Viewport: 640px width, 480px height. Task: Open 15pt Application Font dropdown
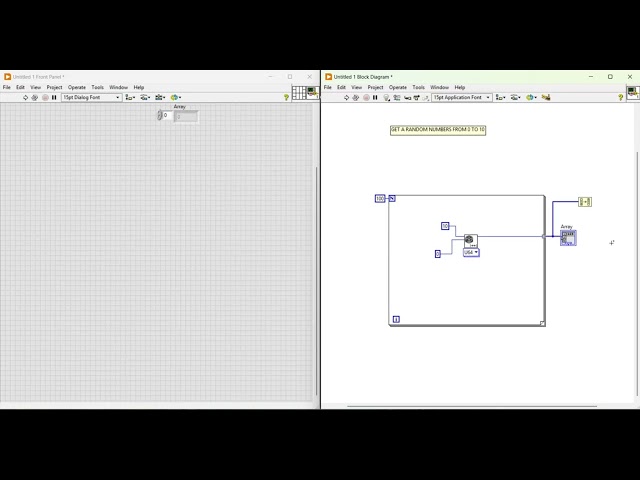click(x=462, y=98)
